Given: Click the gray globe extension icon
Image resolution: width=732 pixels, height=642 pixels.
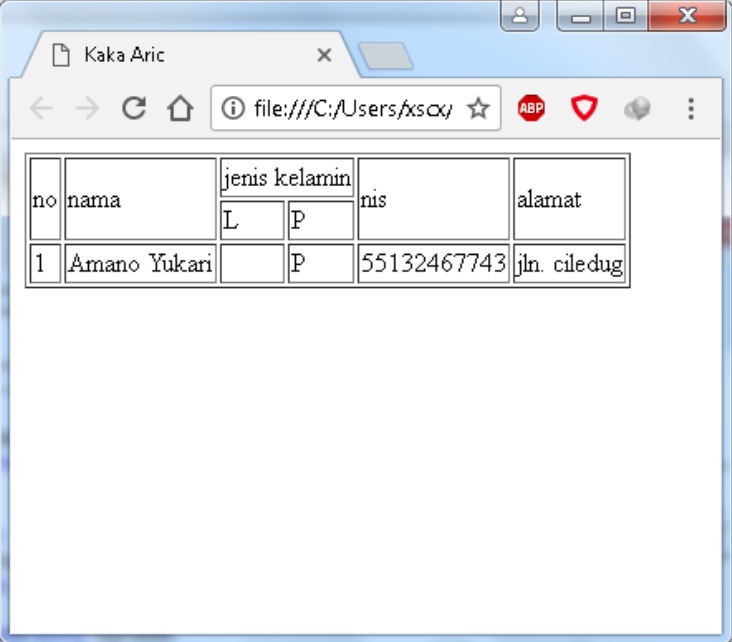Looking at the screenshot, I should [x=637, y=108].
